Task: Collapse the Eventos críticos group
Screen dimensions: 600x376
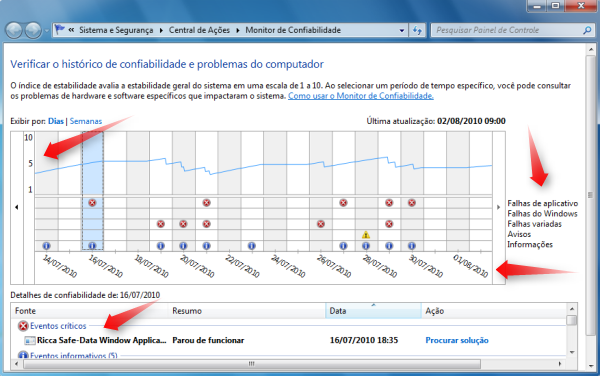Action: 58,326
